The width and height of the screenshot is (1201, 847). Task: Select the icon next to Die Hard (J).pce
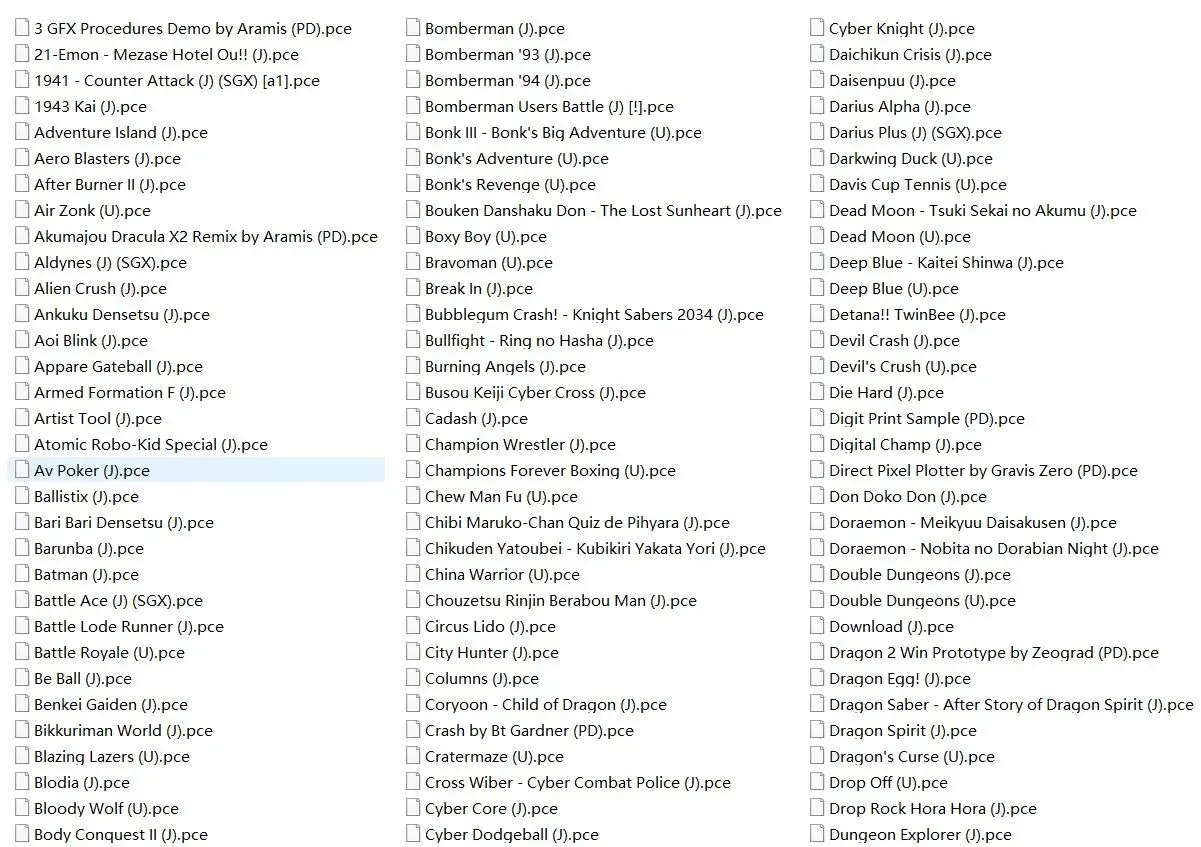tap(817, 392)
